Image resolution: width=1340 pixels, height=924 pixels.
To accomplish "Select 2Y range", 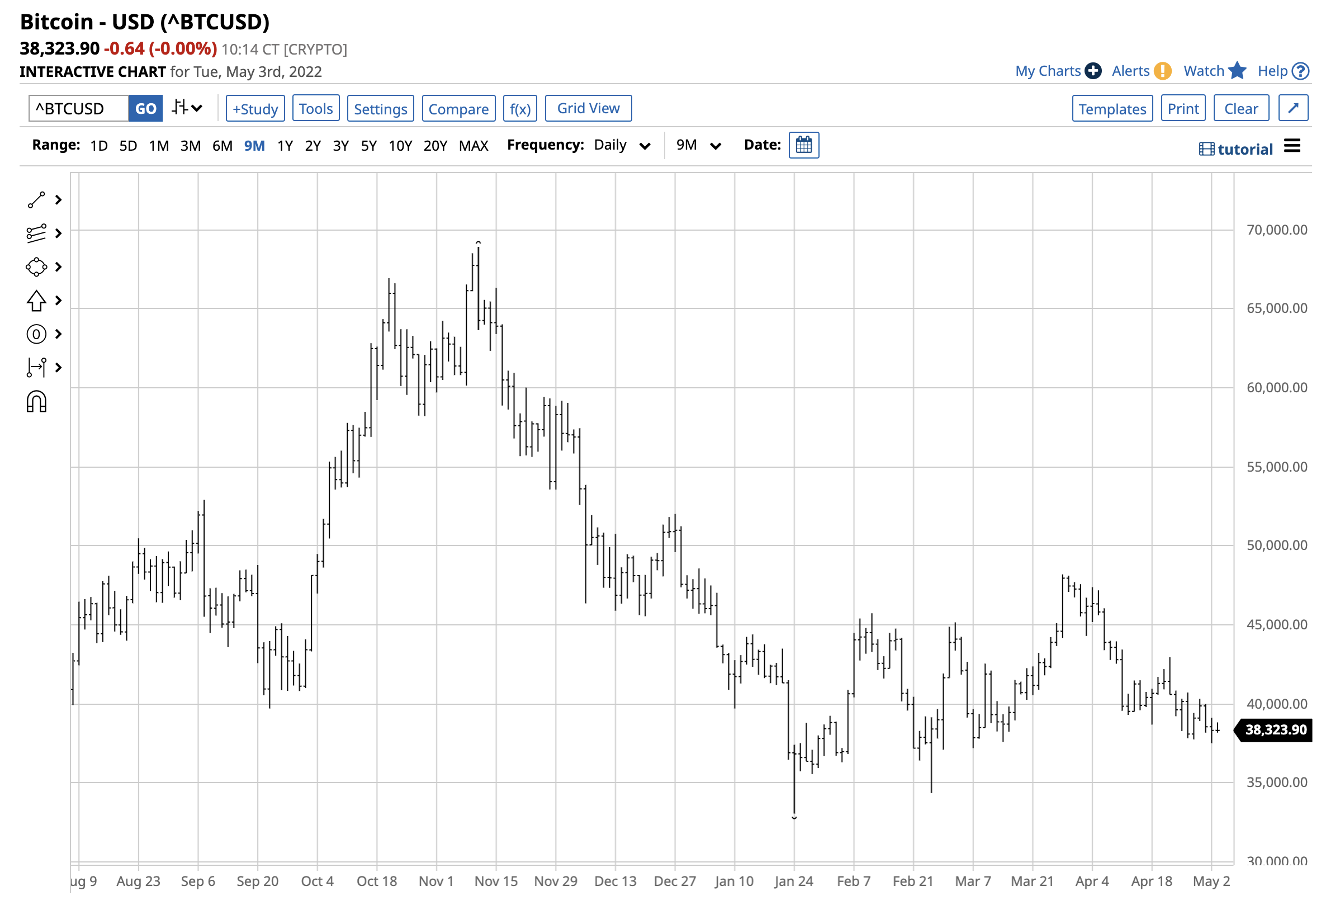I will click(x=313, y=146).
